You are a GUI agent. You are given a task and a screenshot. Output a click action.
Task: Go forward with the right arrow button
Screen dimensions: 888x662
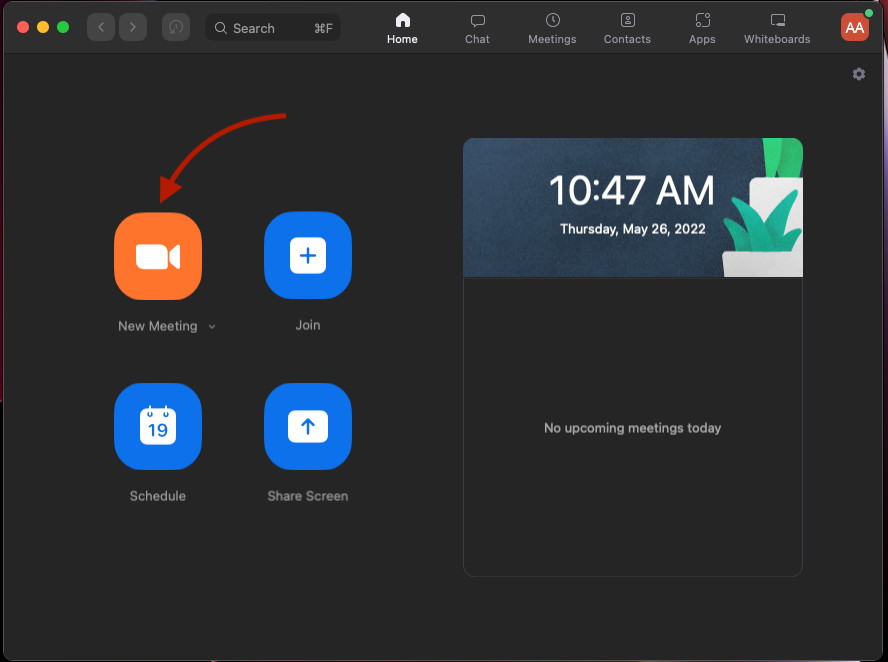pos(133,27)
